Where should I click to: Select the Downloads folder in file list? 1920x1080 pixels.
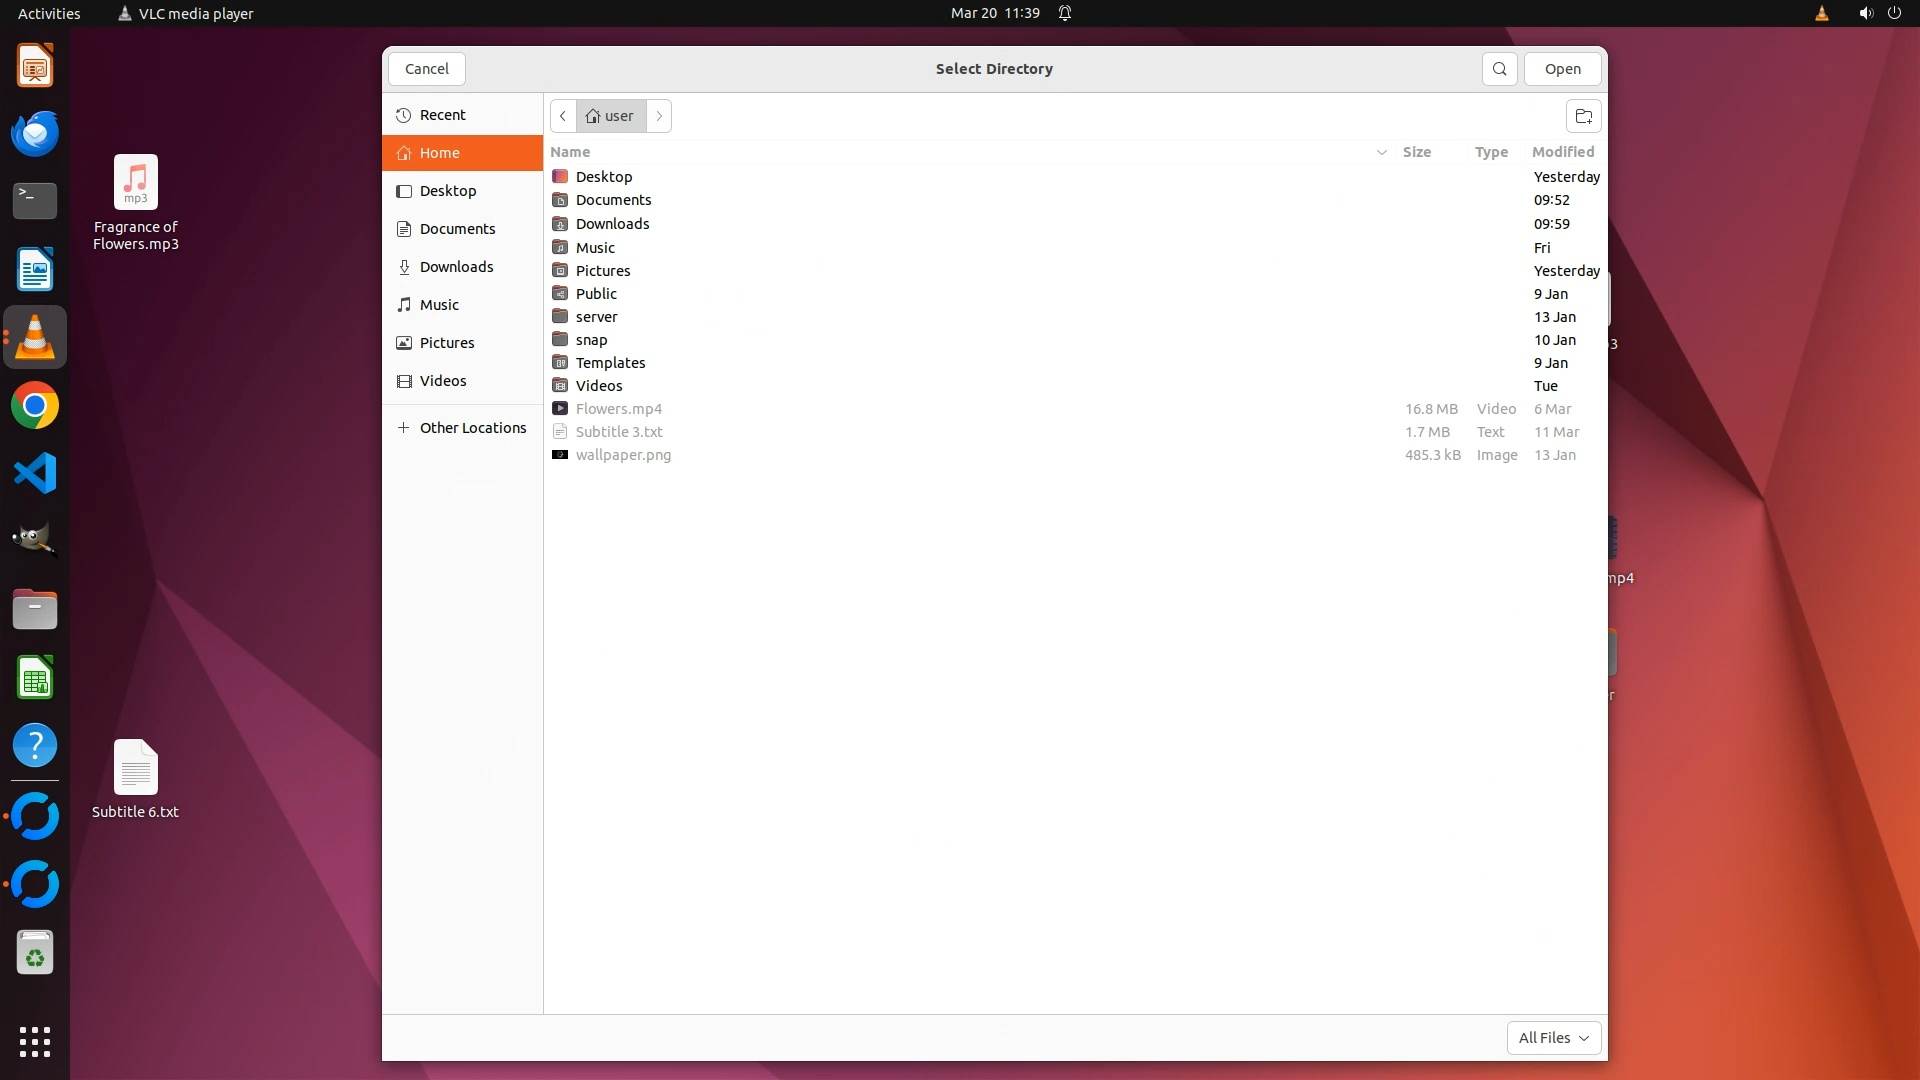tap(612, 224)
